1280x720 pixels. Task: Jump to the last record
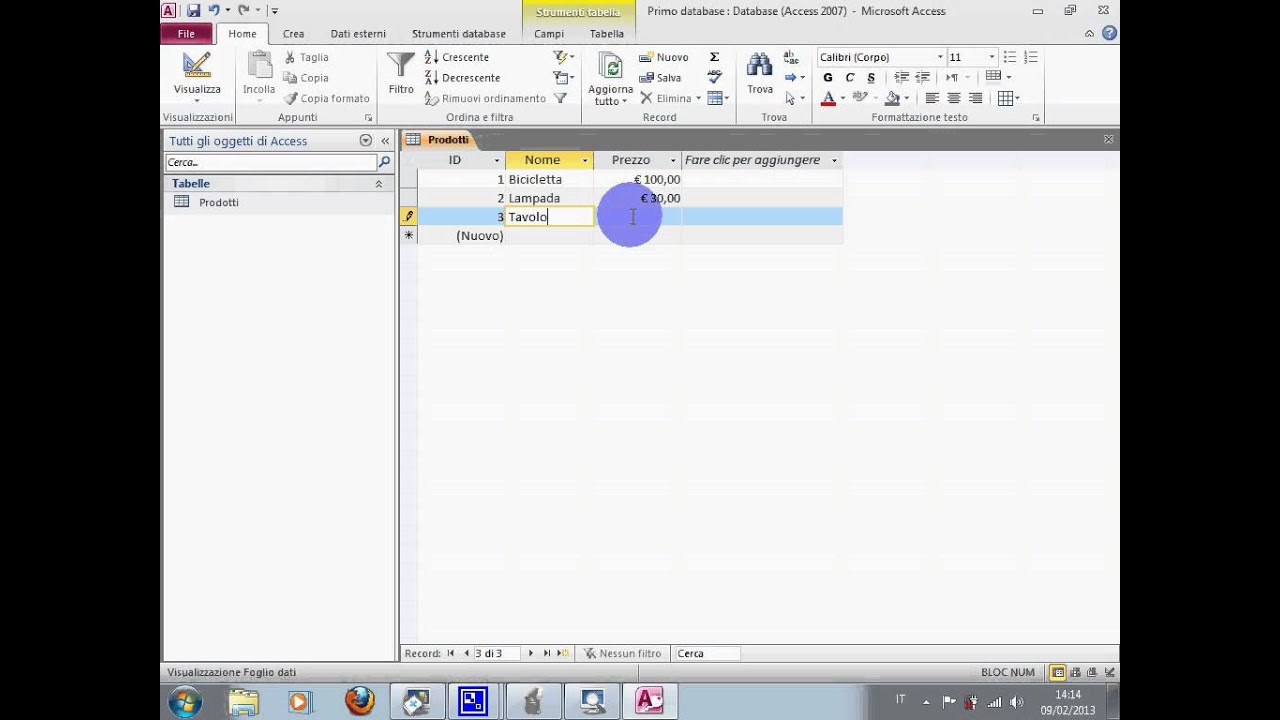pyautogui.click(x=547, y=653)
